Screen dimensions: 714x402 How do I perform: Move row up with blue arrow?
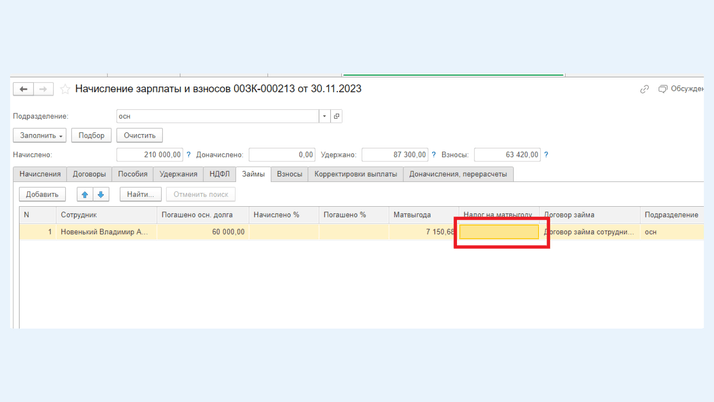85,194
